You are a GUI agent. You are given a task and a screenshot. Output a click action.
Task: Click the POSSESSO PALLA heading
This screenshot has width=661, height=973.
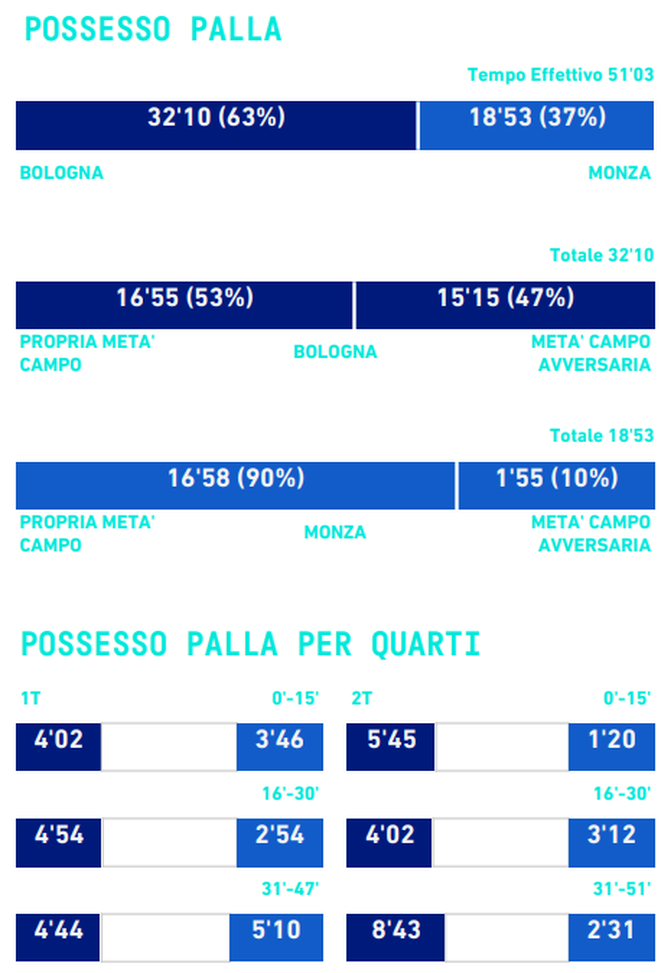(x=153, y=30)
